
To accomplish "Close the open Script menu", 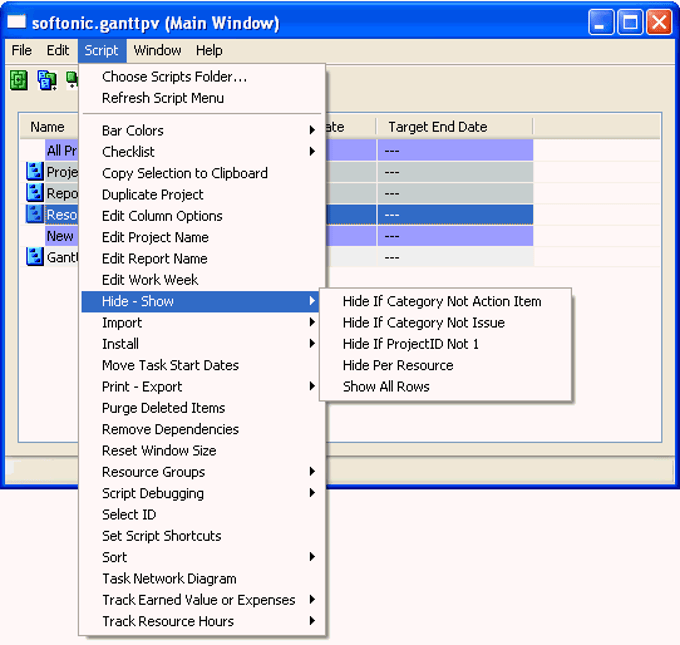I will coord(101,50).
